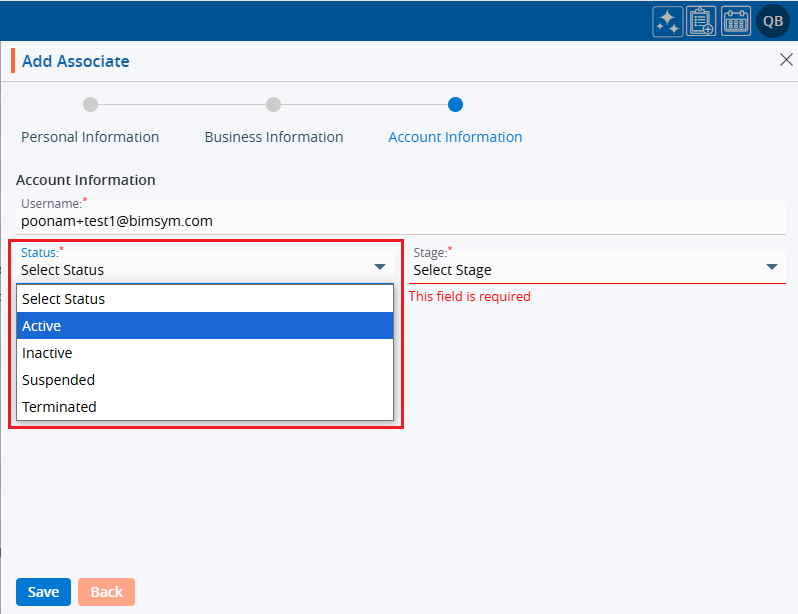The image size is (798, 614).
Task: Click the Account Information step circle
Action: pos(455,104)
